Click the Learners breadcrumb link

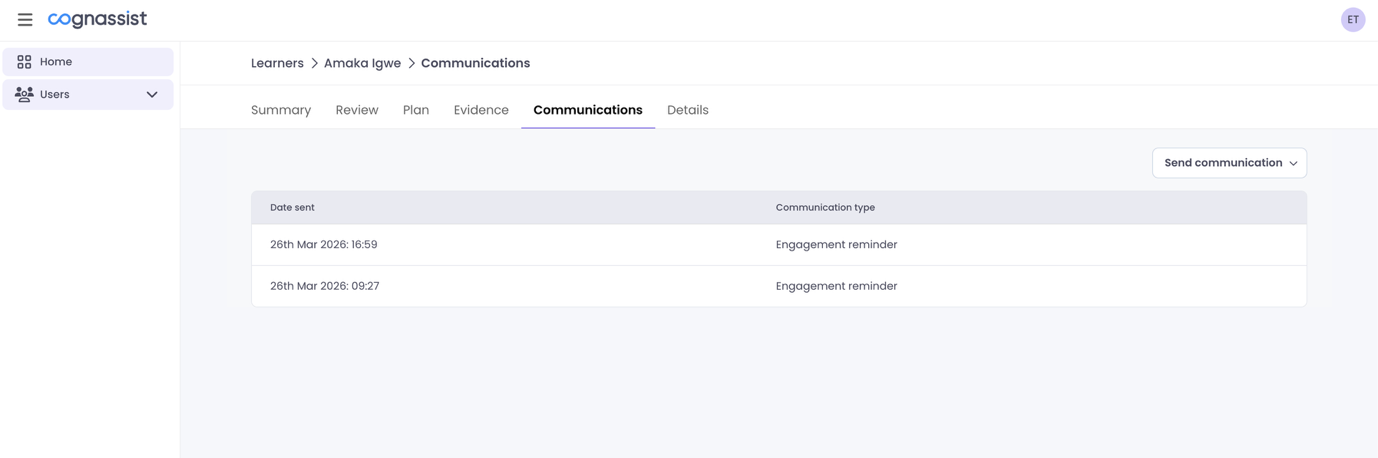pyautogui.click(x=277, y=63)
